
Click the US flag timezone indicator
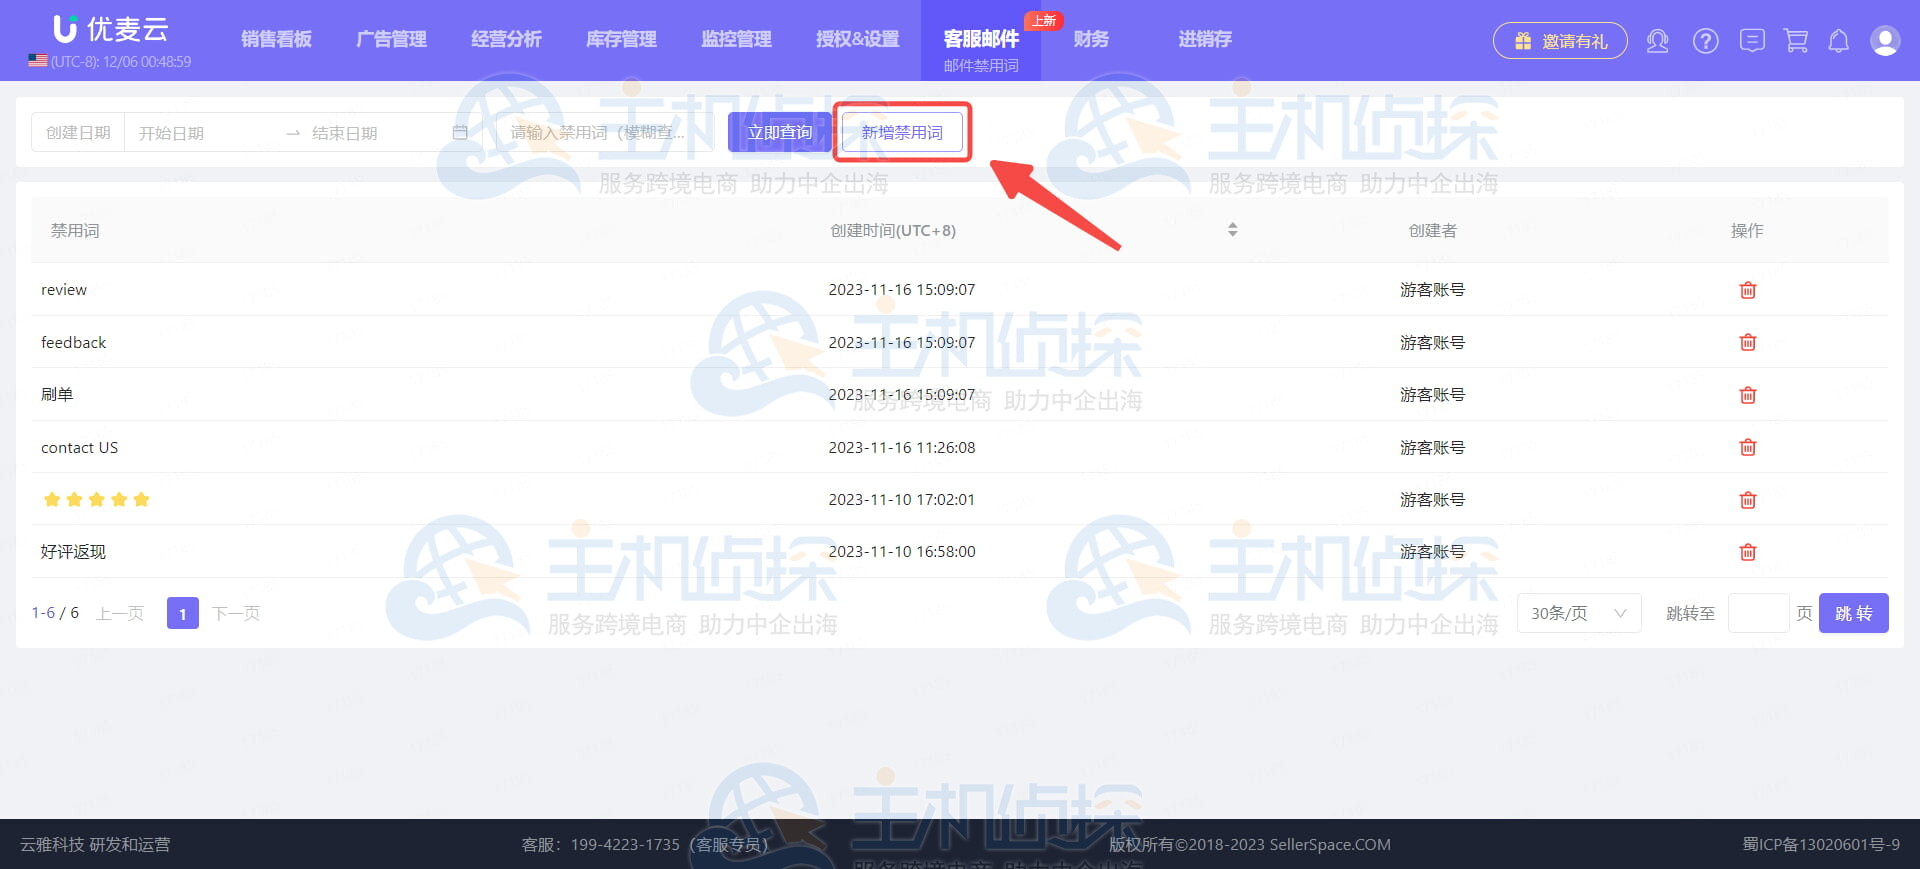tap(38, 61)
